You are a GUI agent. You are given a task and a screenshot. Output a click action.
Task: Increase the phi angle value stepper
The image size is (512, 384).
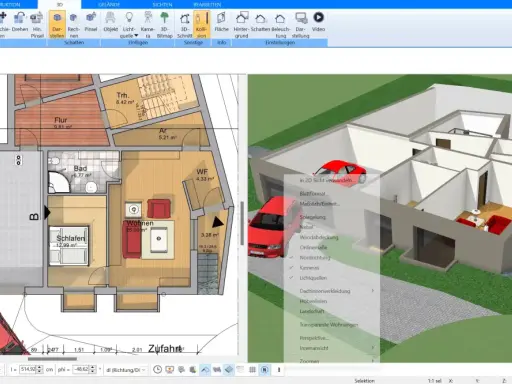point(93,367)
